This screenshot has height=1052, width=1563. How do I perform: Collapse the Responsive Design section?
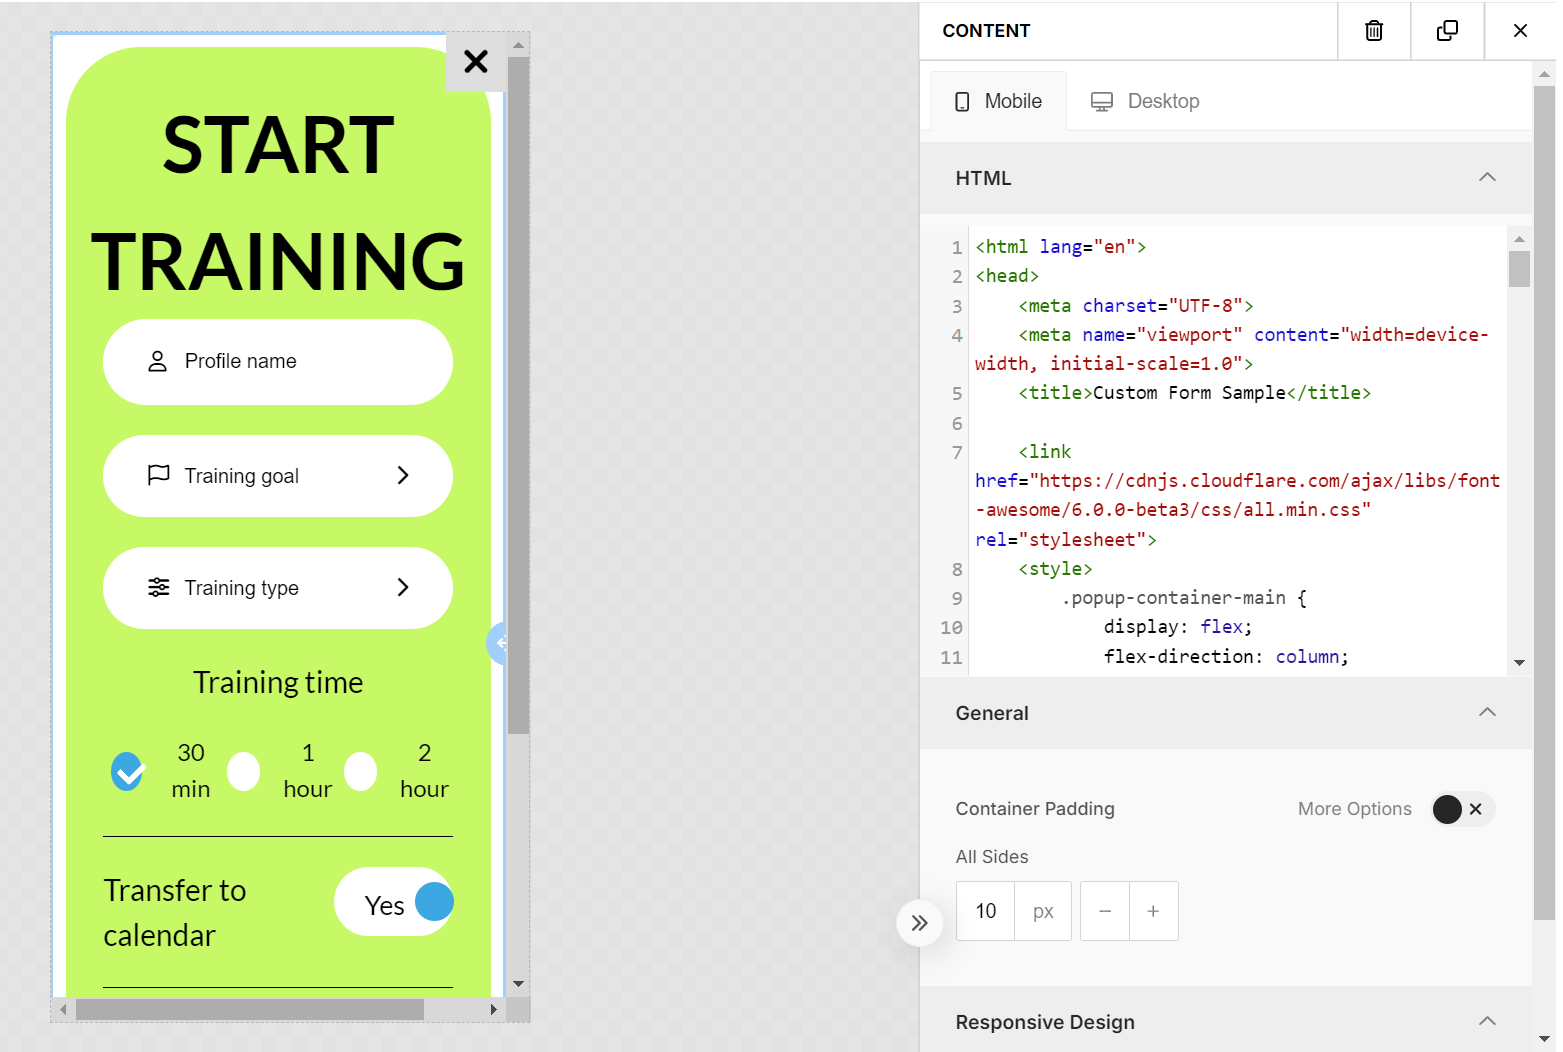tap(1487, 1021)
